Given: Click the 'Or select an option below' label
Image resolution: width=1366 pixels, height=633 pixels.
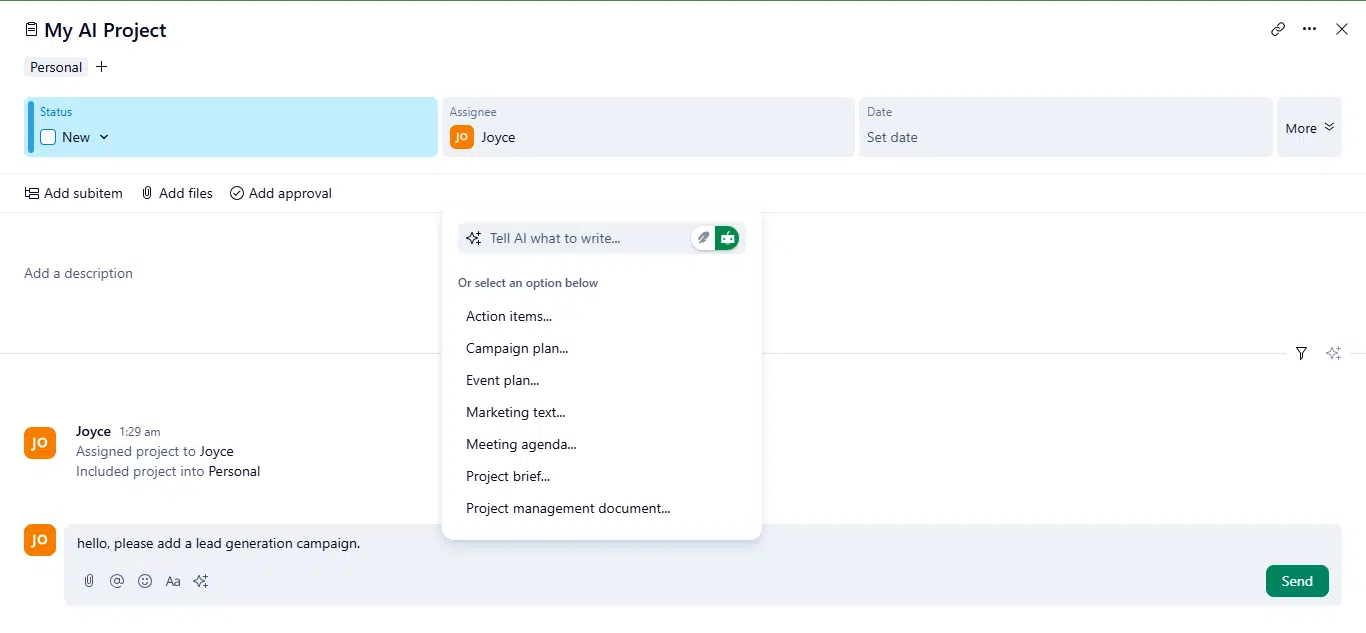Looking at the screenshot, I should coord(528,283).
